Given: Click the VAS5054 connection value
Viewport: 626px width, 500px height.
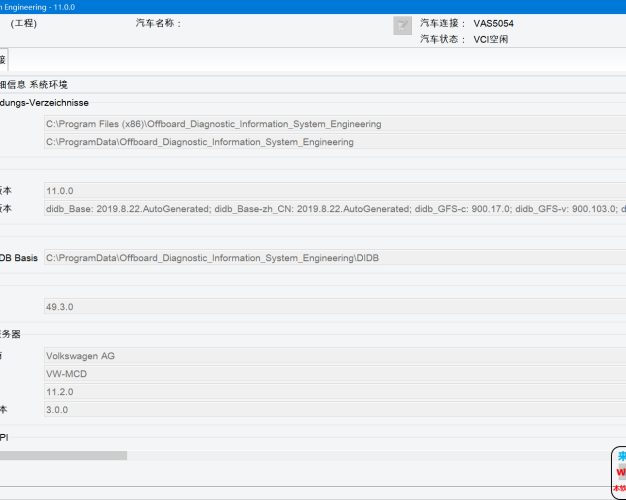Looking at the screenshot, I should (494, 23).
